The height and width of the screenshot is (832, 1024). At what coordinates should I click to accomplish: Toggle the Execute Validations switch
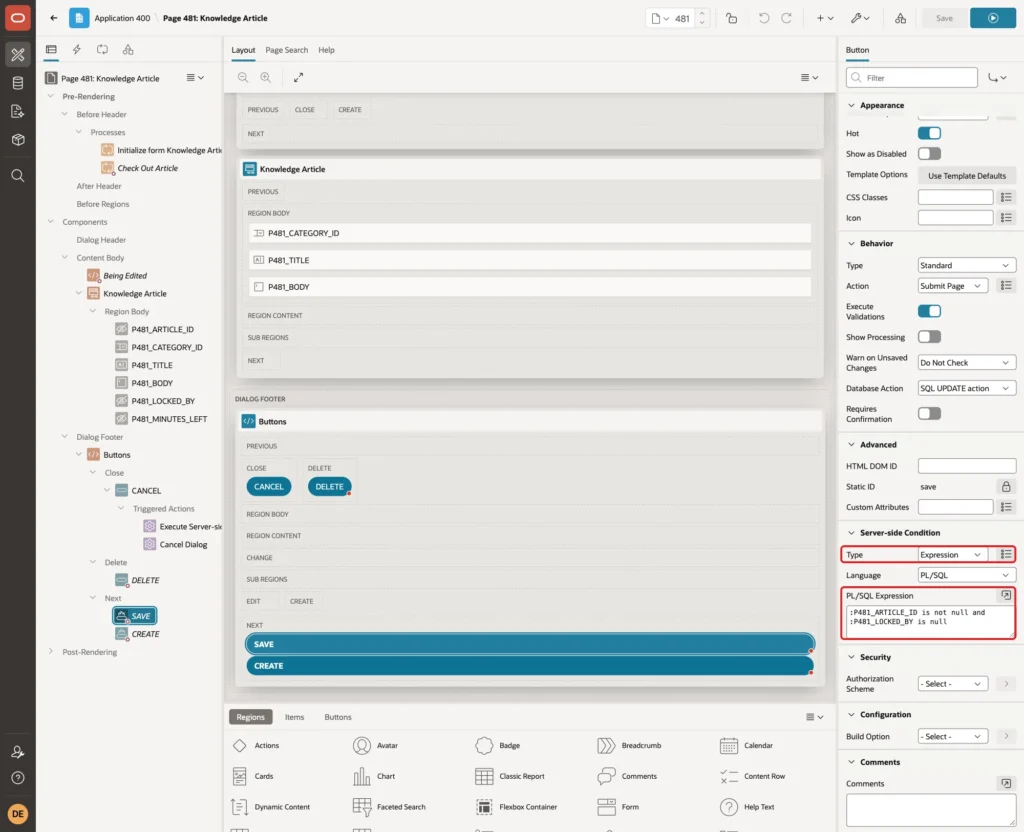[929, 311]
